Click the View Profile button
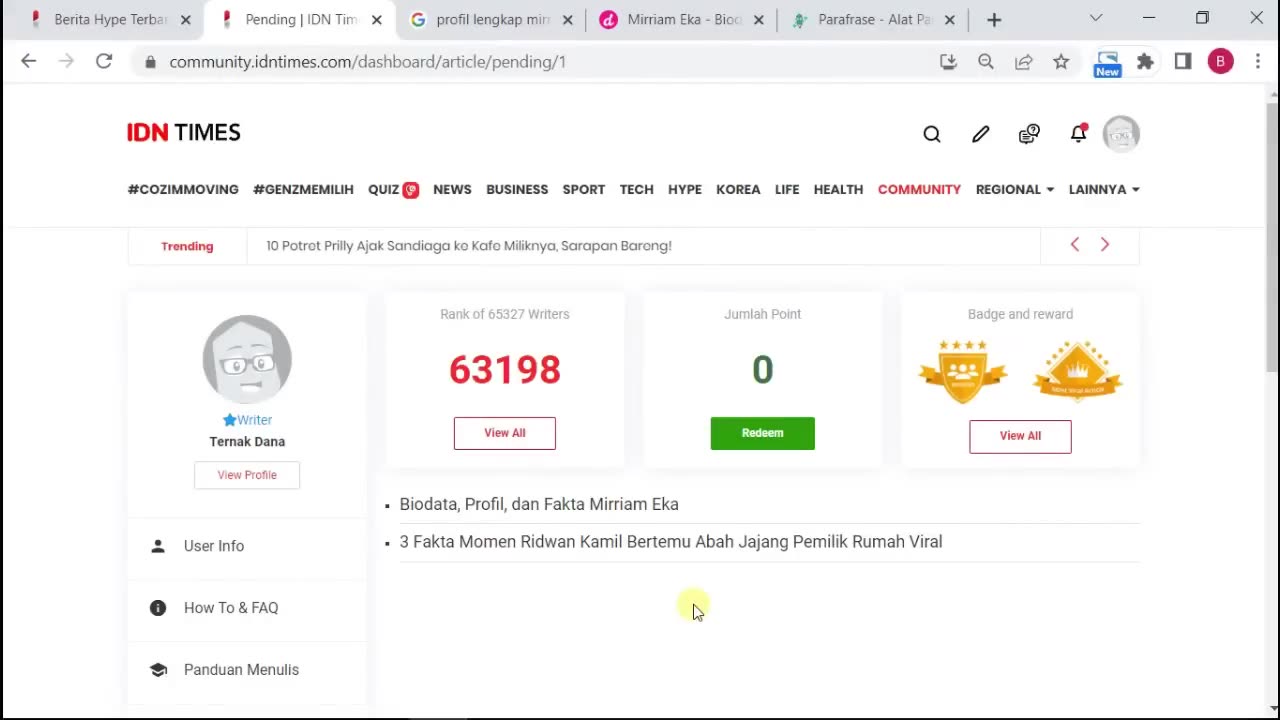Image resolution: width=1280 pixels, height=720 pixels. (x=247, y=475)
